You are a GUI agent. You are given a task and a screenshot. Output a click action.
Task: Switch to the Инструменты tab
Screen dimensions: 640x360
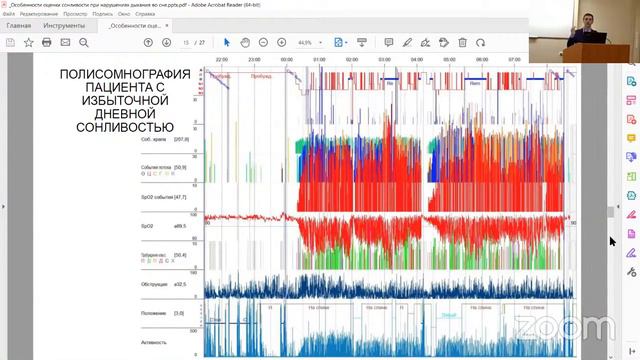click(64, 26)
